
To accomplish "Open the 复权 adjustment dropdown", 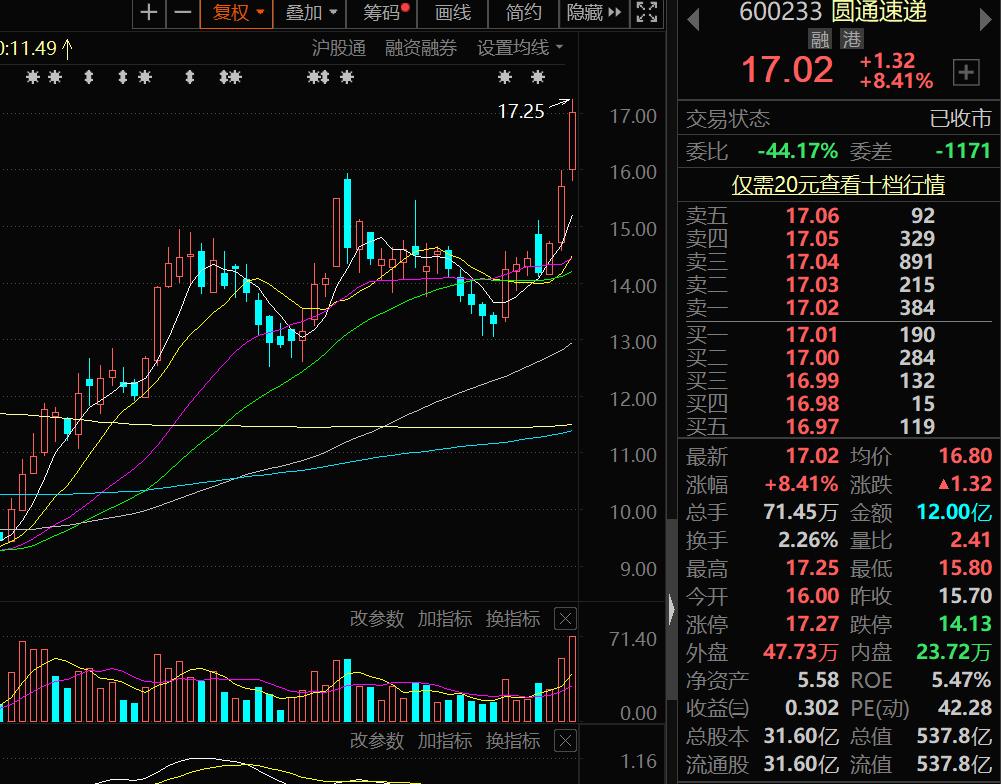I will 239,13.
